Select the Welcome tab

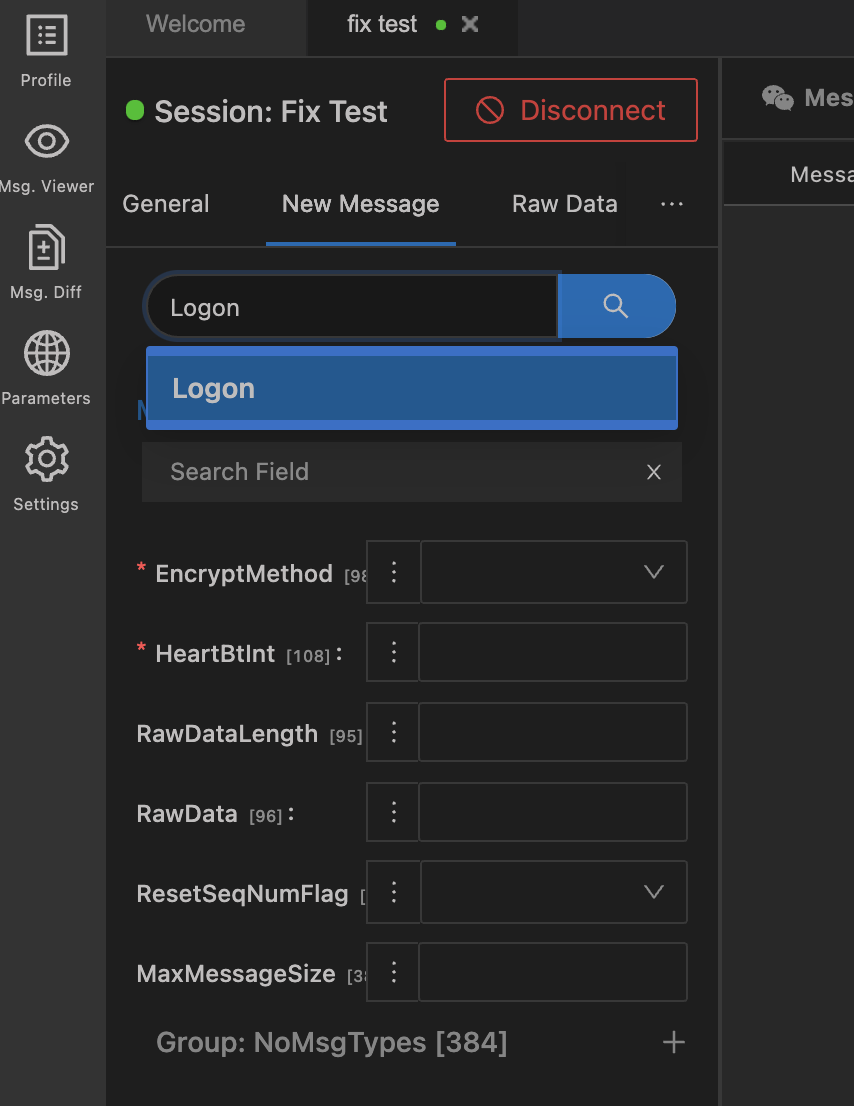pyautogui.click(x=195, y=25)
